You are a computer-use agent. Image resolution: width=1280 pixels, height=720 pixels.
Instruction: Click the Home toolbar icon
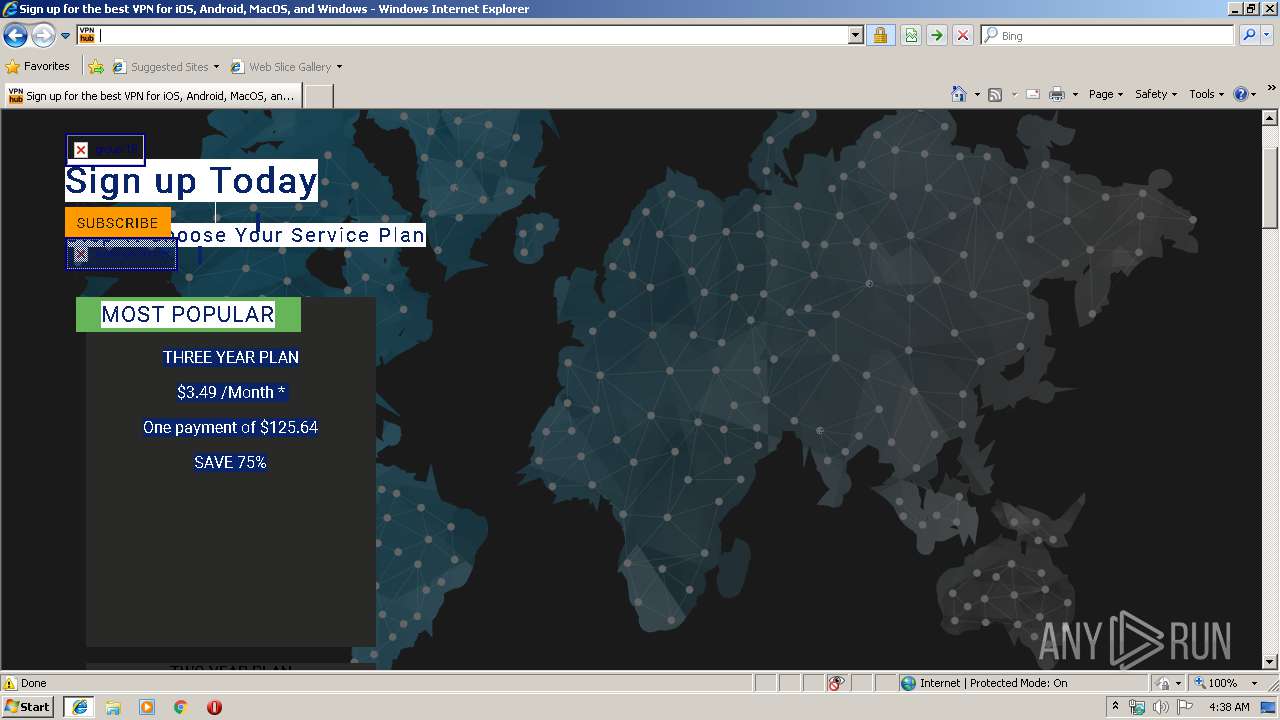click(958, 94)
